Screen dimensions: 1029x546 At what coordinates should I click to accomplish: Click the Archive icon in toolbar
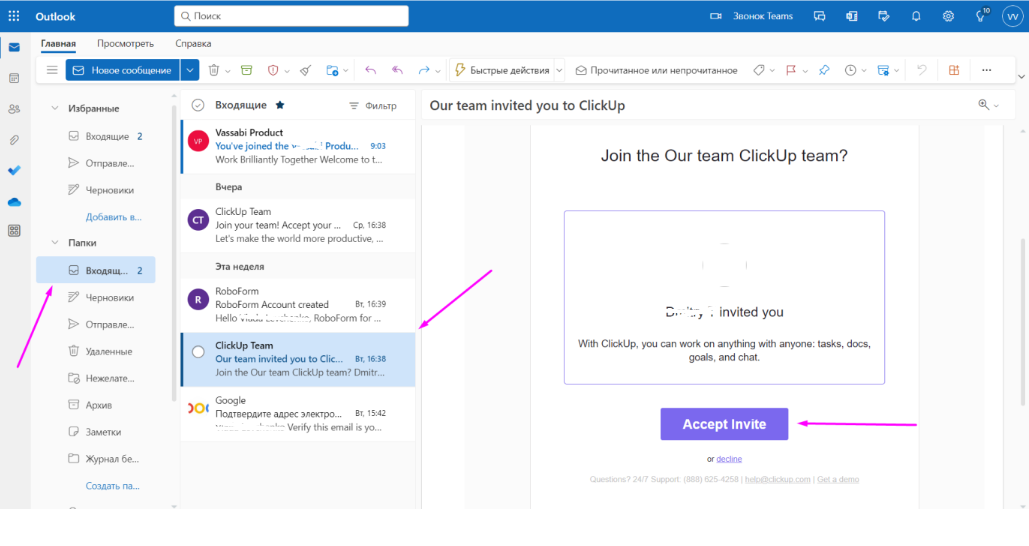247,70
